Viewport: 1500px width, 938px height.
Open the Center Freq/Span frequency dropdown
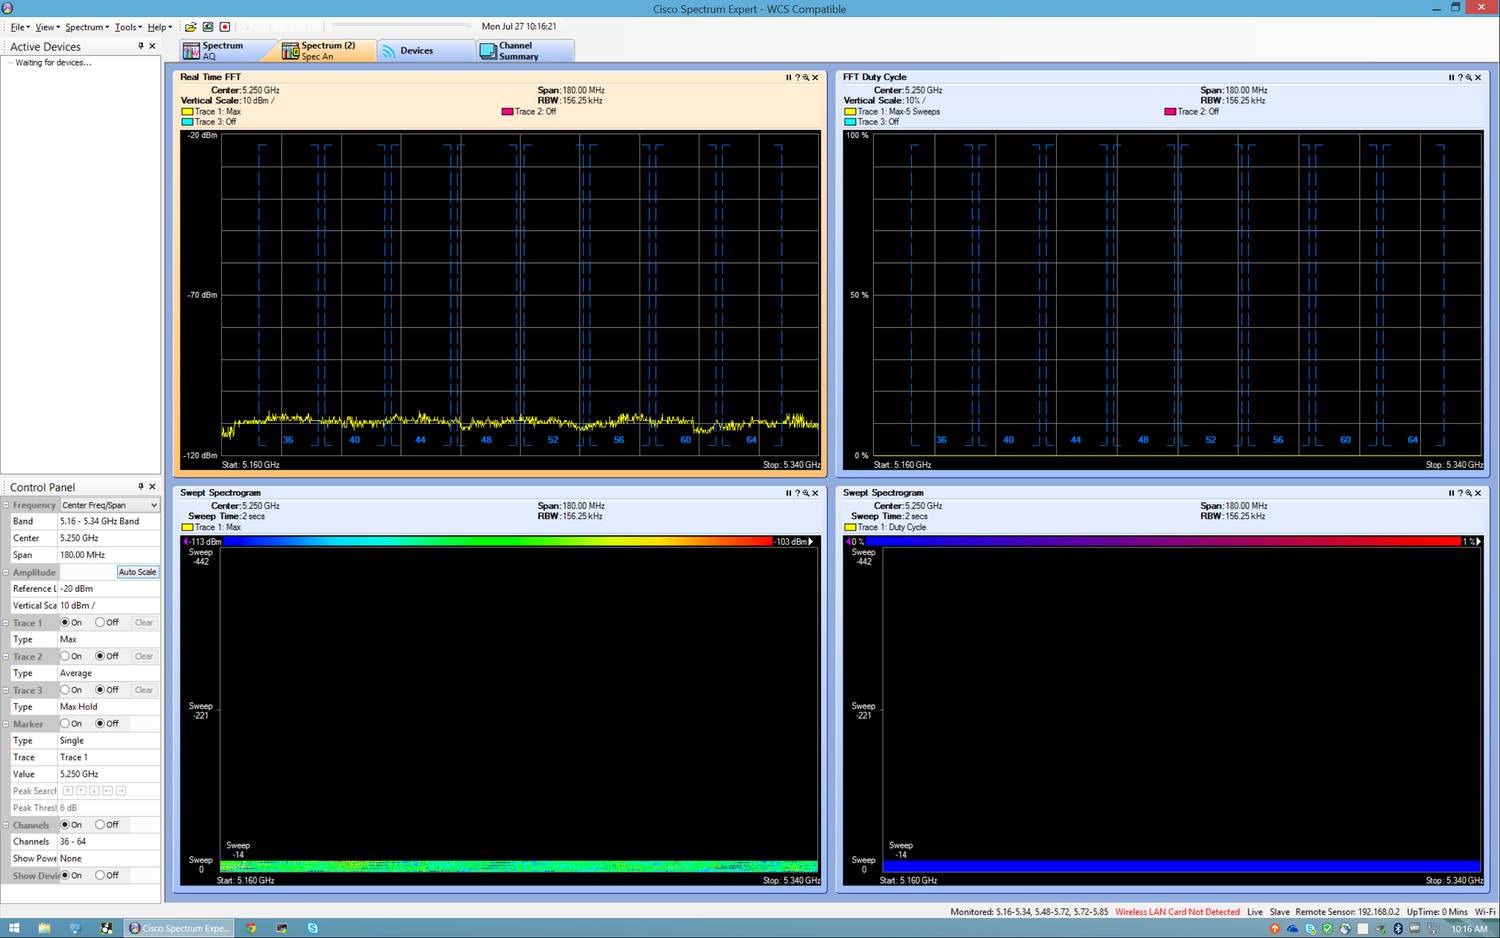153,505
